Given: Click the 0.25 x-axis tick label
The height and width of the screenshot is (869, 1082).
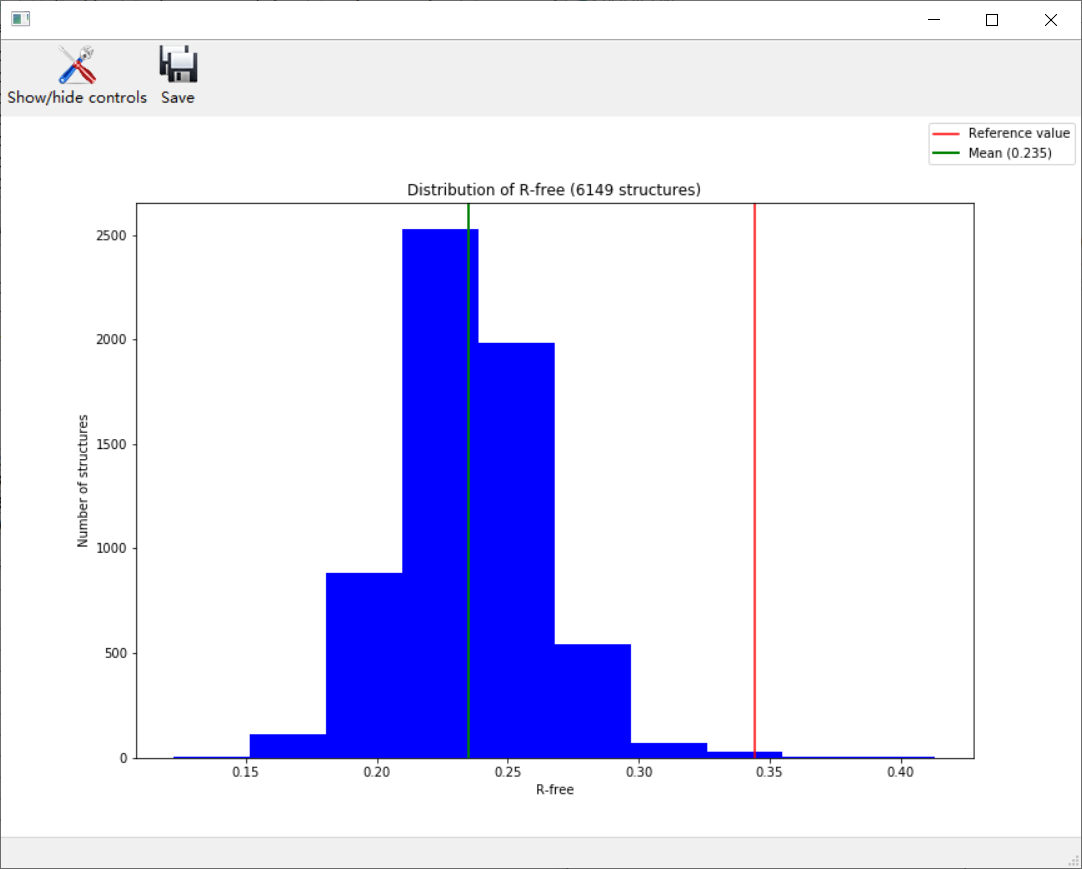Looking at the screenshot, I should click(x=507, y=772).
